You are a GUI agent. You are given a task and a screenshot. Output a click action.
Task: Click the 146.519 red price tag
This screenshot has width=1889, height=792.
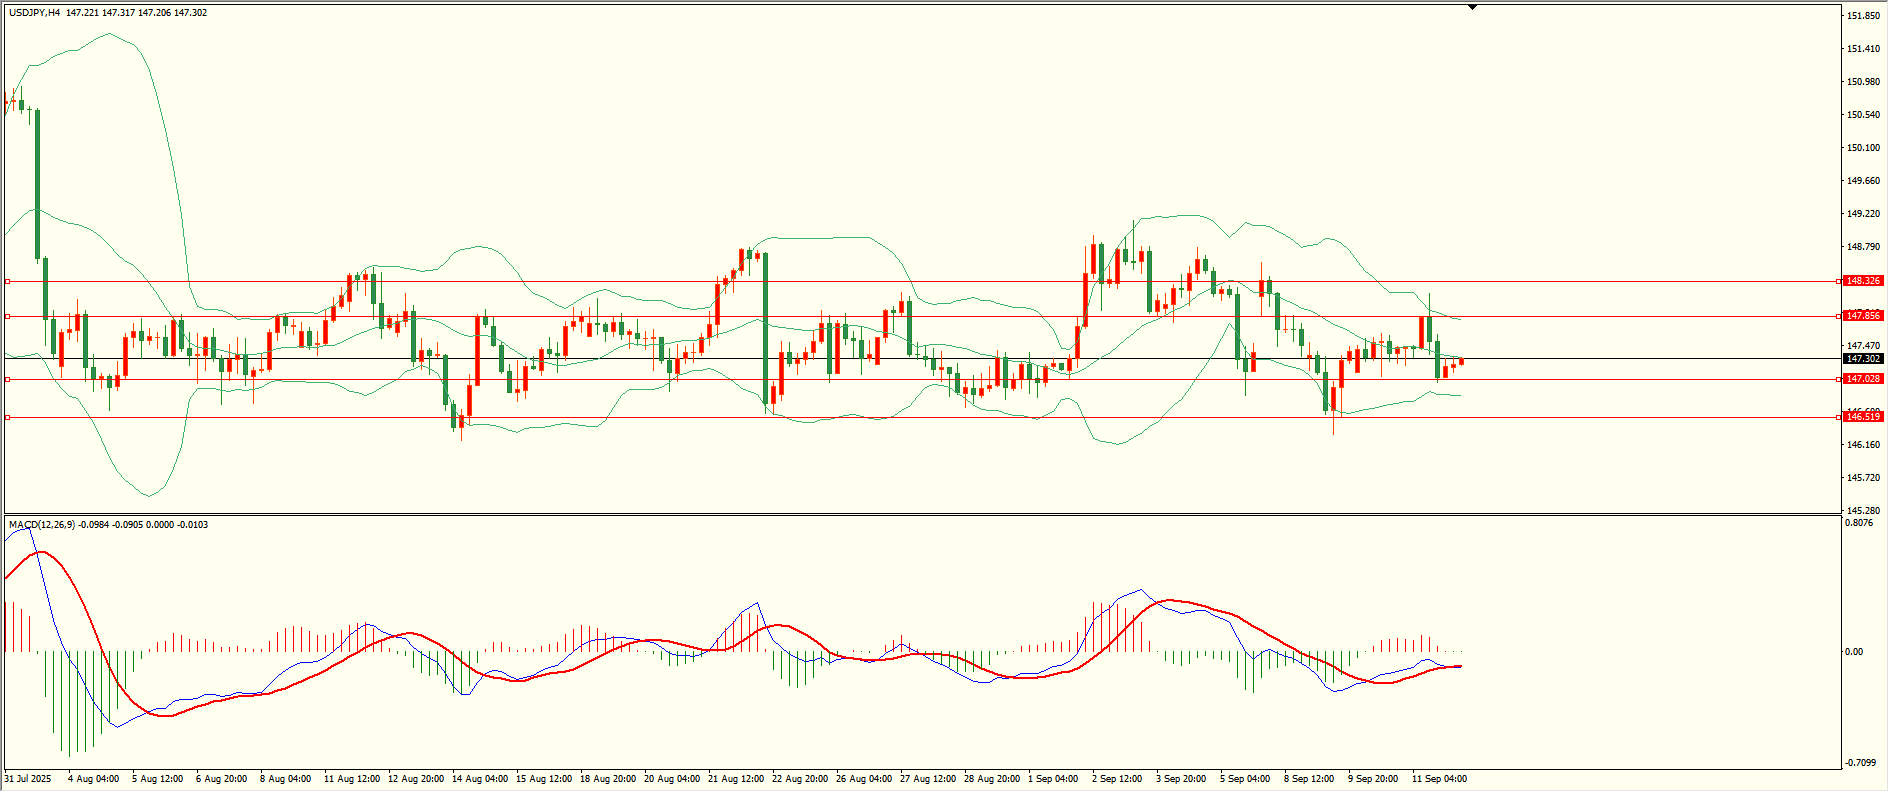pyautogui.click(x=1863, y=417)
